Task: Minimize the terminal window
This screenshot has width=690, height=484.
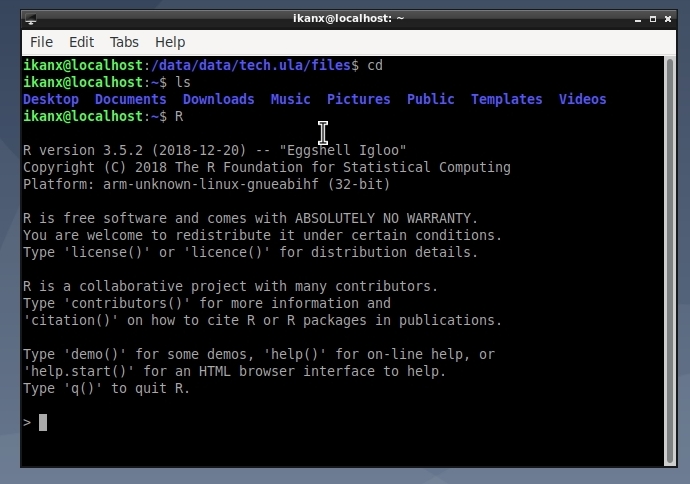Action: click(x=638, y=19)
